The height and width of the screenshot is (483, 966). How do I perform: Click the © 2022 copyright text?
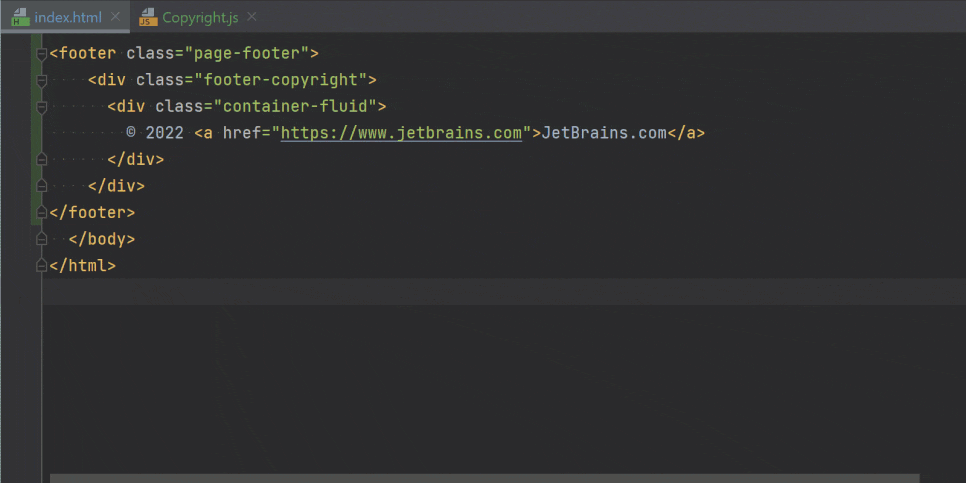(x=155, y=133)
